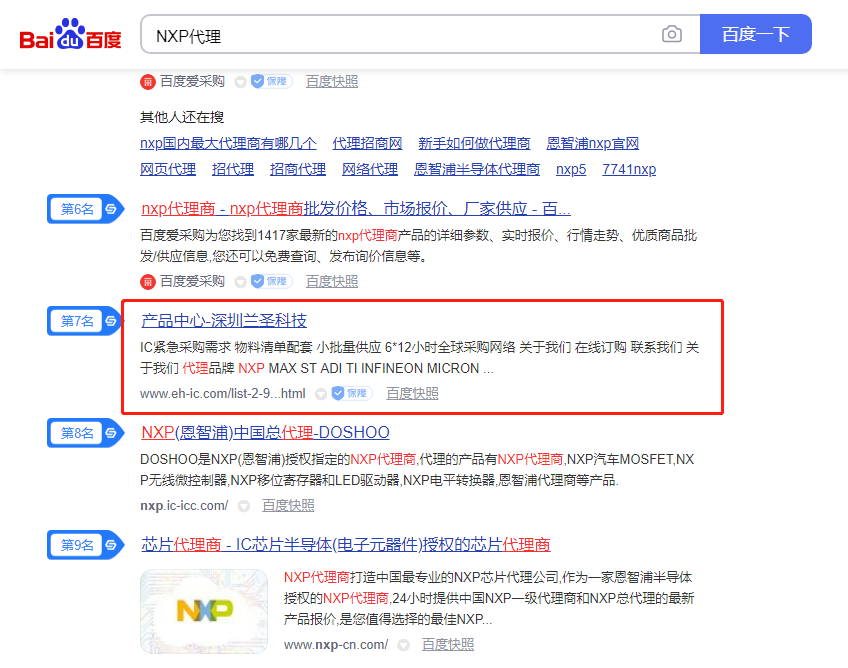The height and width of the screenshot is (668, 848).
Task: Click related search 7741nxp
Action: coord(629,169)
